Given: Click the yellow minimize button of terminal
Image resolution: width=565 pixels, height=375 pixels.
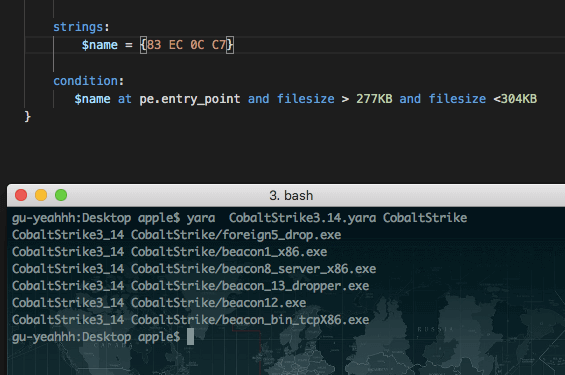Looking at the screenshot, I should click(41, 195).
